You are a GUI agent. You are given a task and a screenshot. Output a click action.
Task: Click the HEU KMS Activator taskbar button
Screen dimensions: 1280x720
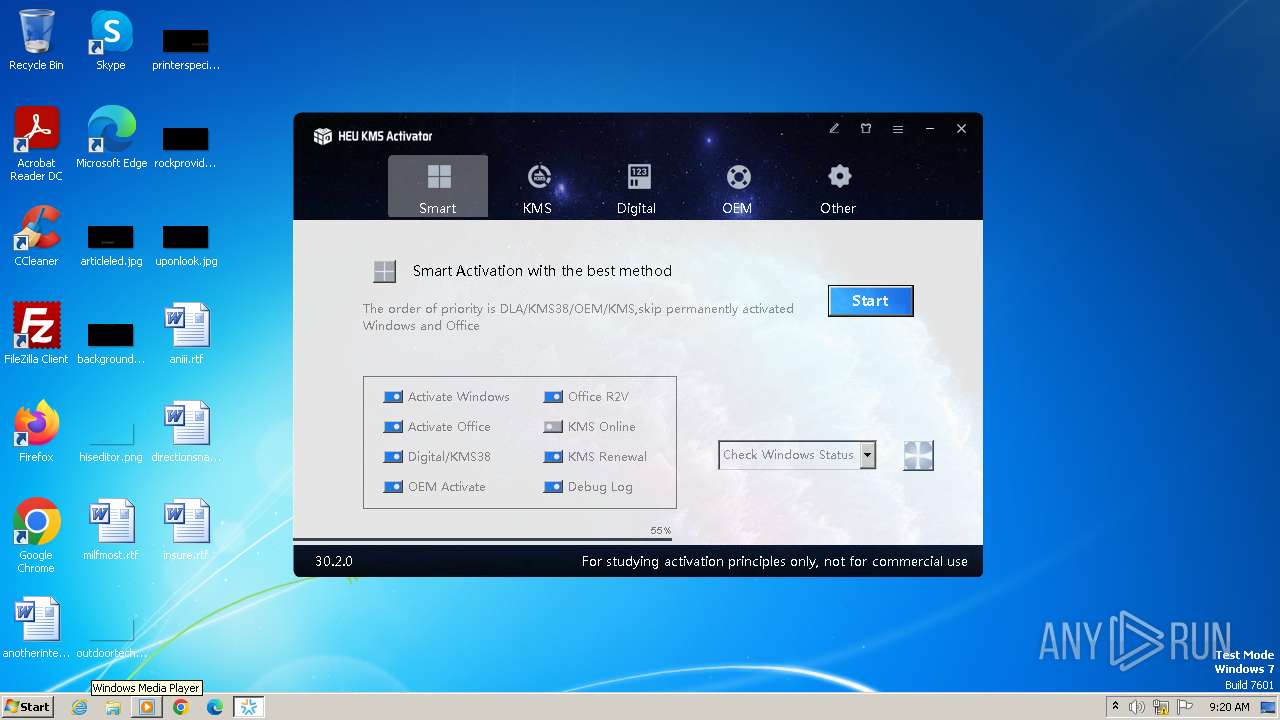[249, 707]
